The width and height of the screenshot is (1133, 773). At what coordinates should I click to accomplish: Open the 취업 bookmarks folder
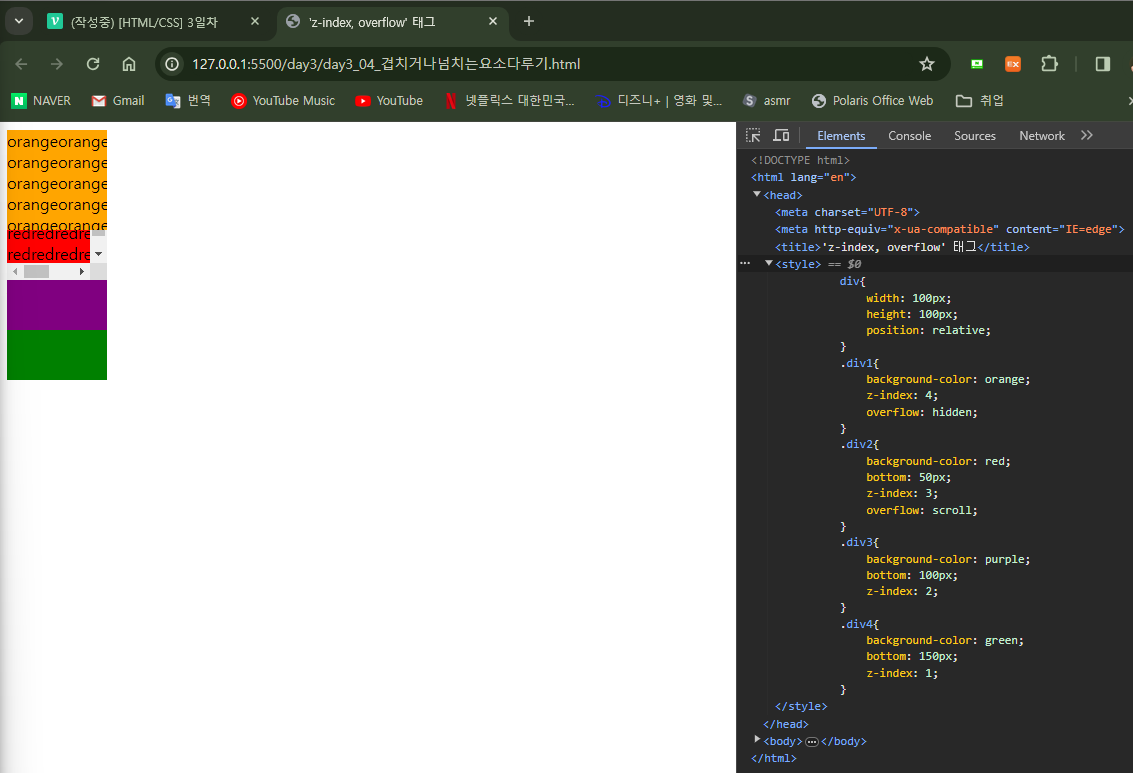pos(980,101)
